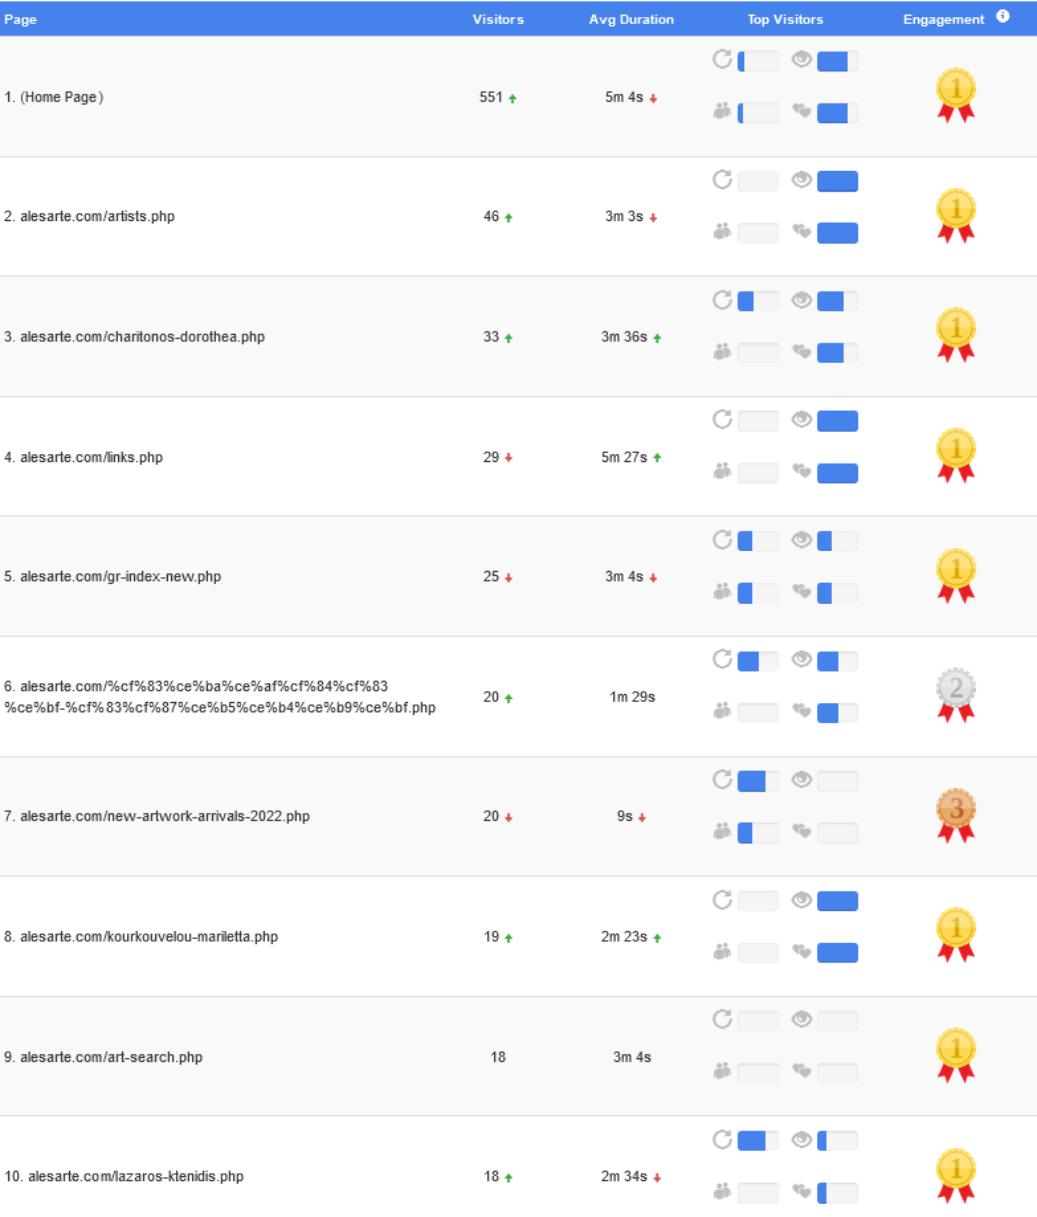The image size is (1037, 1217).
Task: Click the 25 visitors value
Action: (x=491, y=578)
